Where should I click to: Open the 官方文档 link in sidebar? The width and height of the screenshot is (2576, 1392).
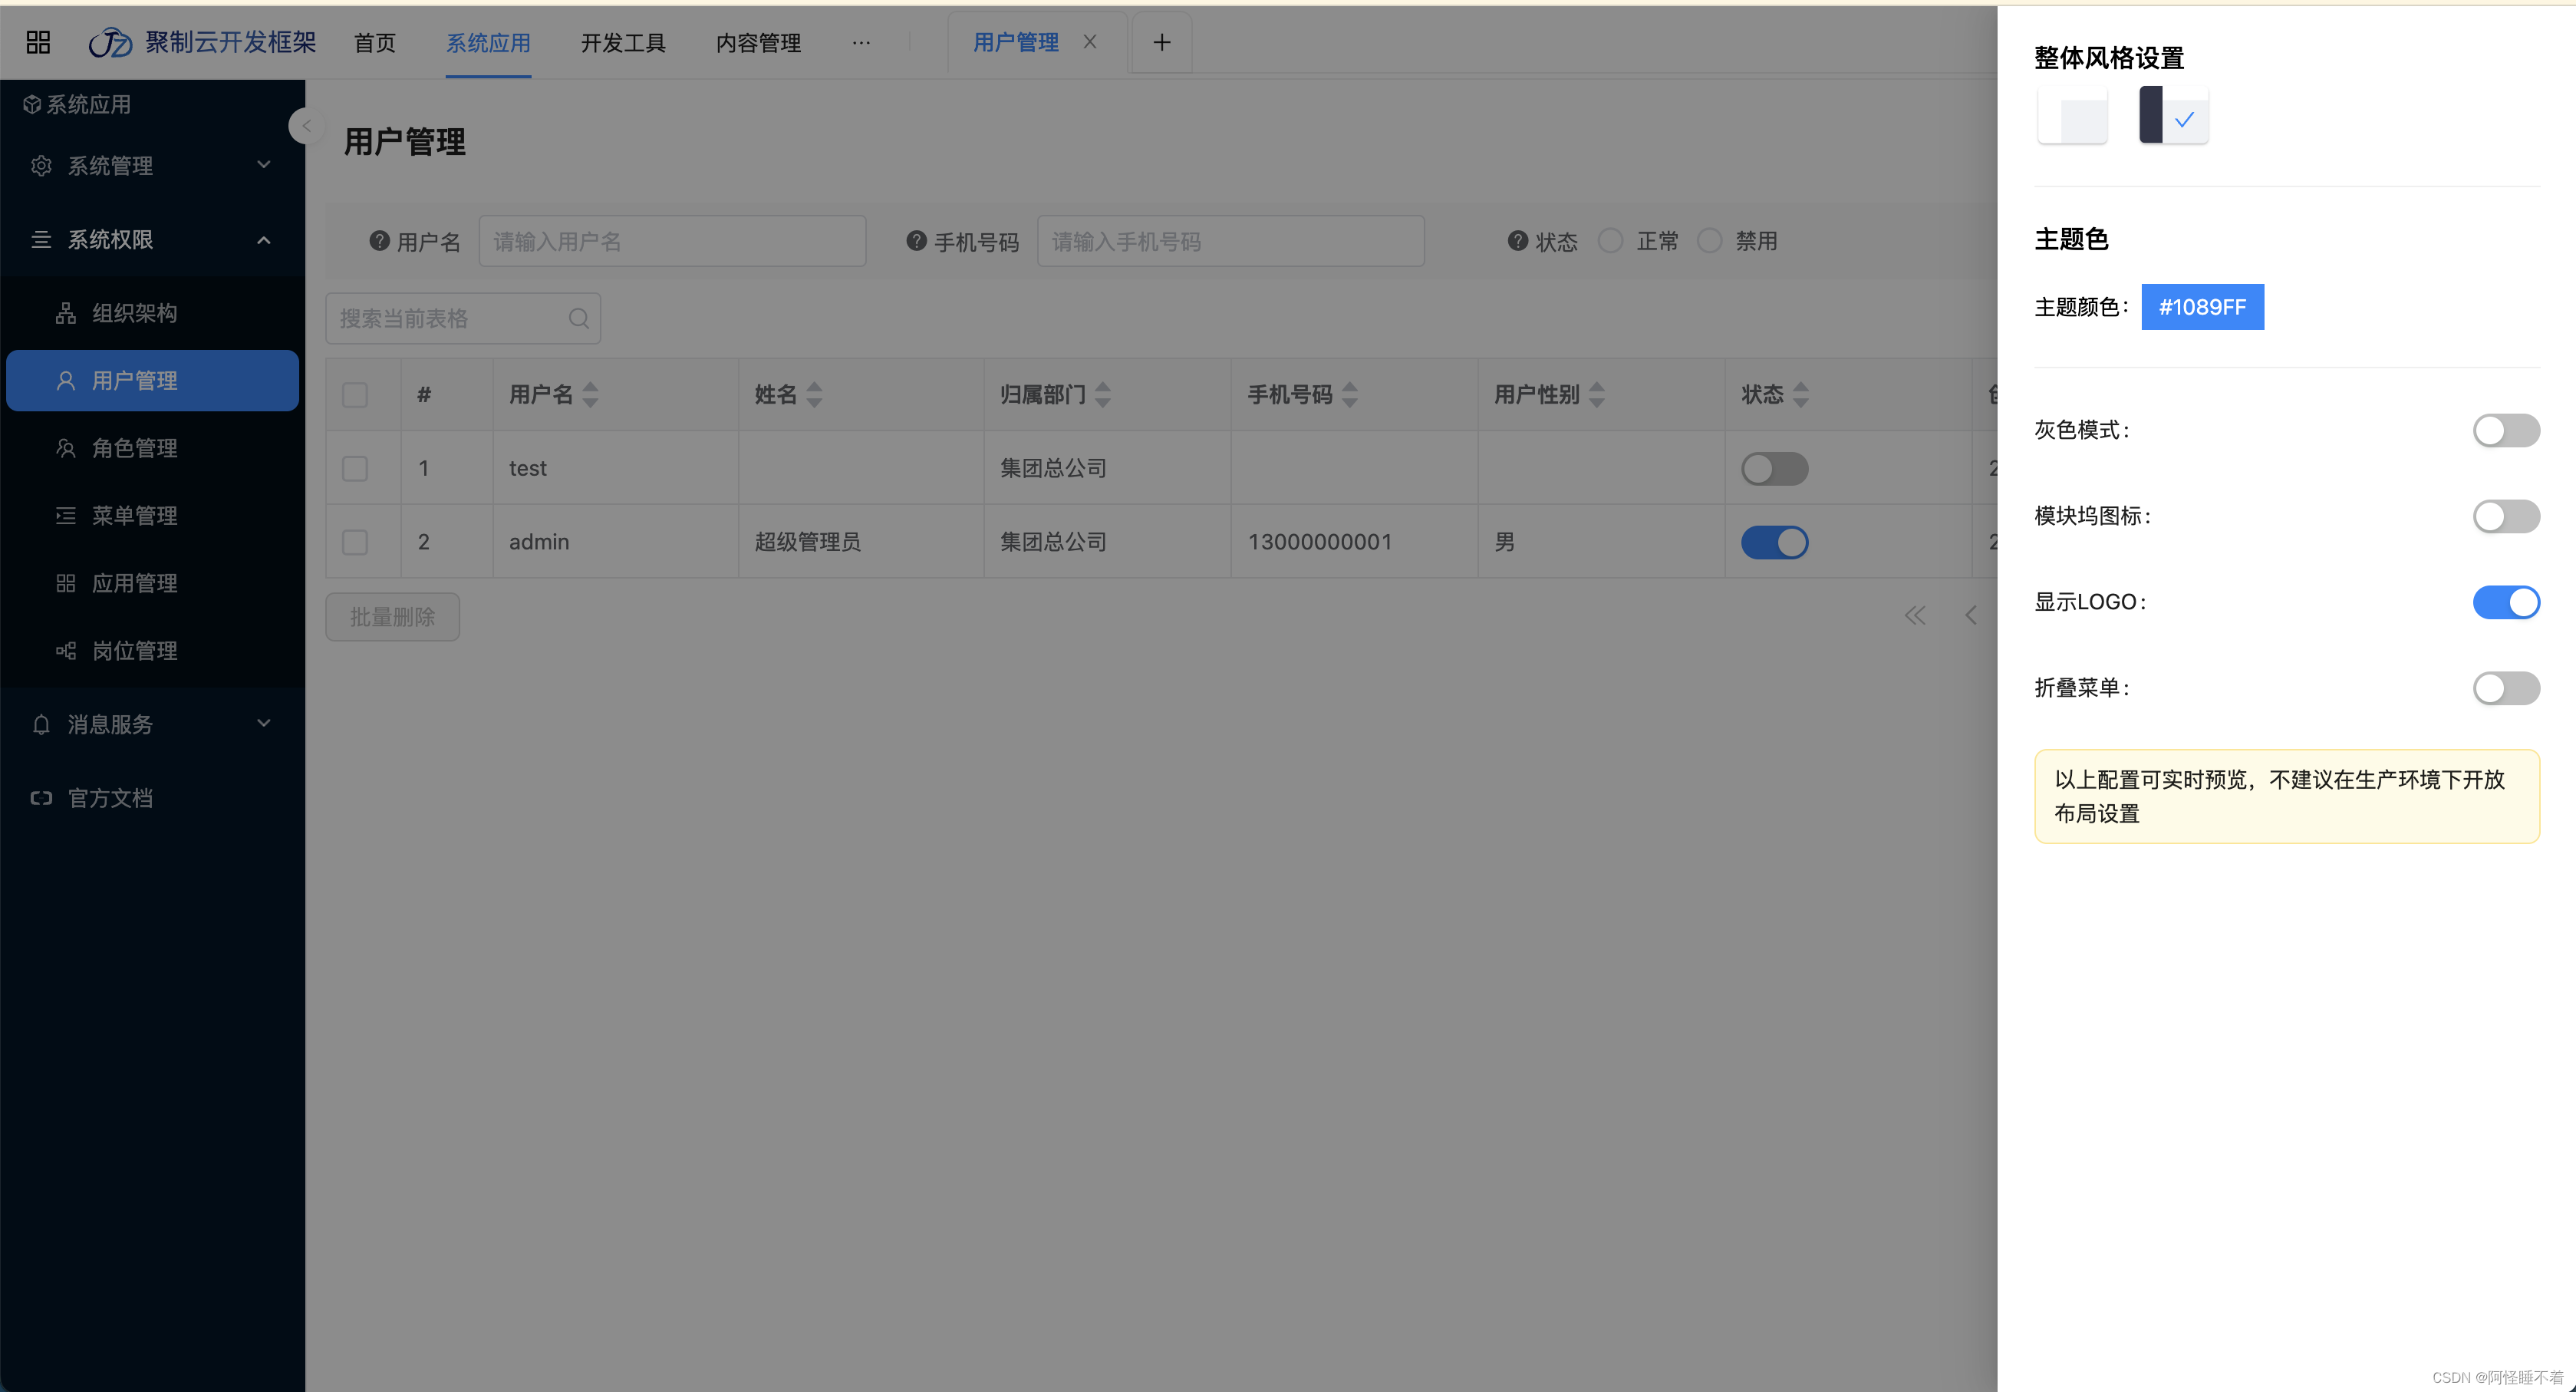pyautogui.click(x=110, y=798)
